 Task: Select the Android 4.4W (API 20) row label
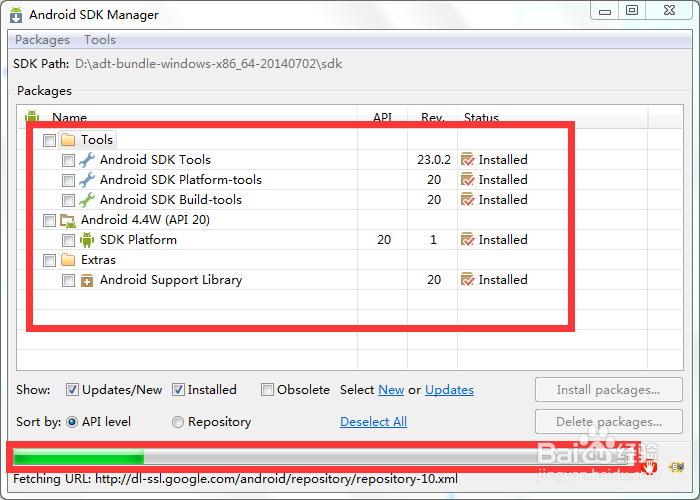(146, 220)
